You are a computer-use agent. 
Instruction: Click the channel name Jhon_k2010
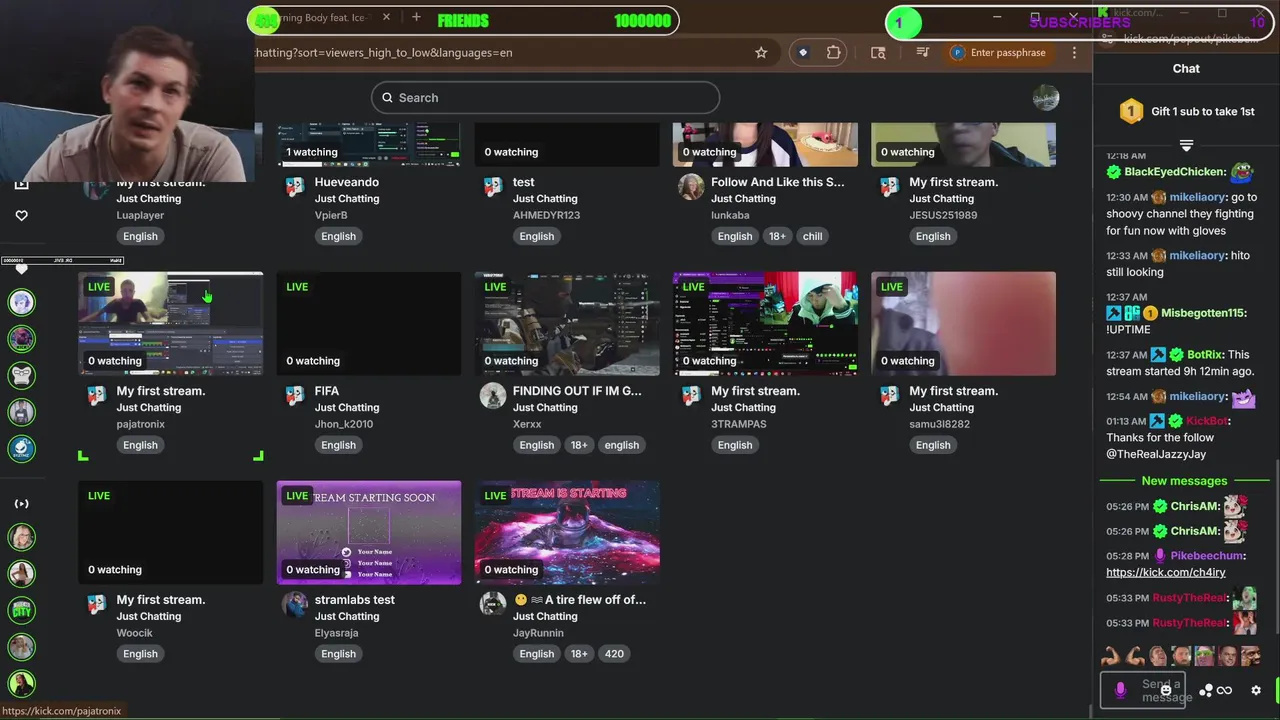pos(344,424)
